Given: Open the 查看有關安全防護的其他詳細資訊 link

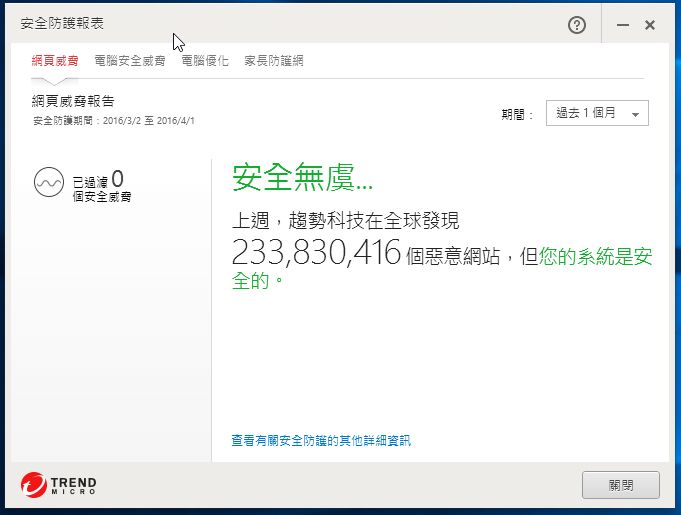Looking at the screenshot, I should [321, 441].
